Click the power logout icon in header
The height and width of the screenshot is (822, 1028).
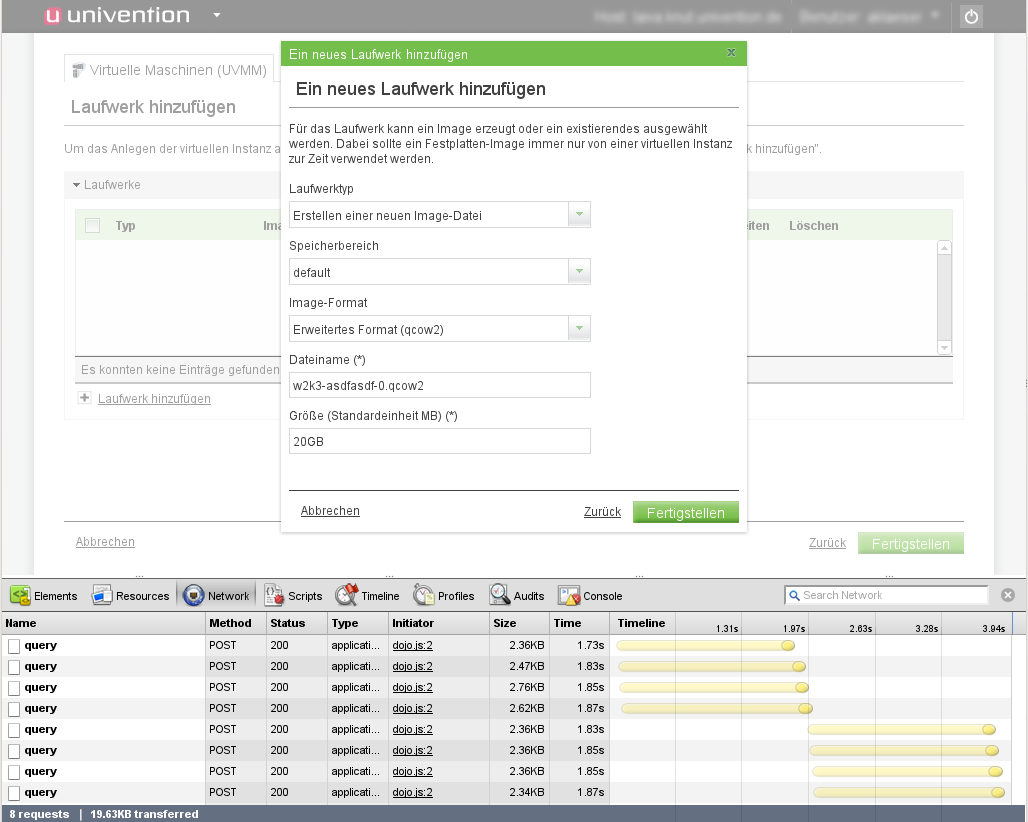click(971, 17)
